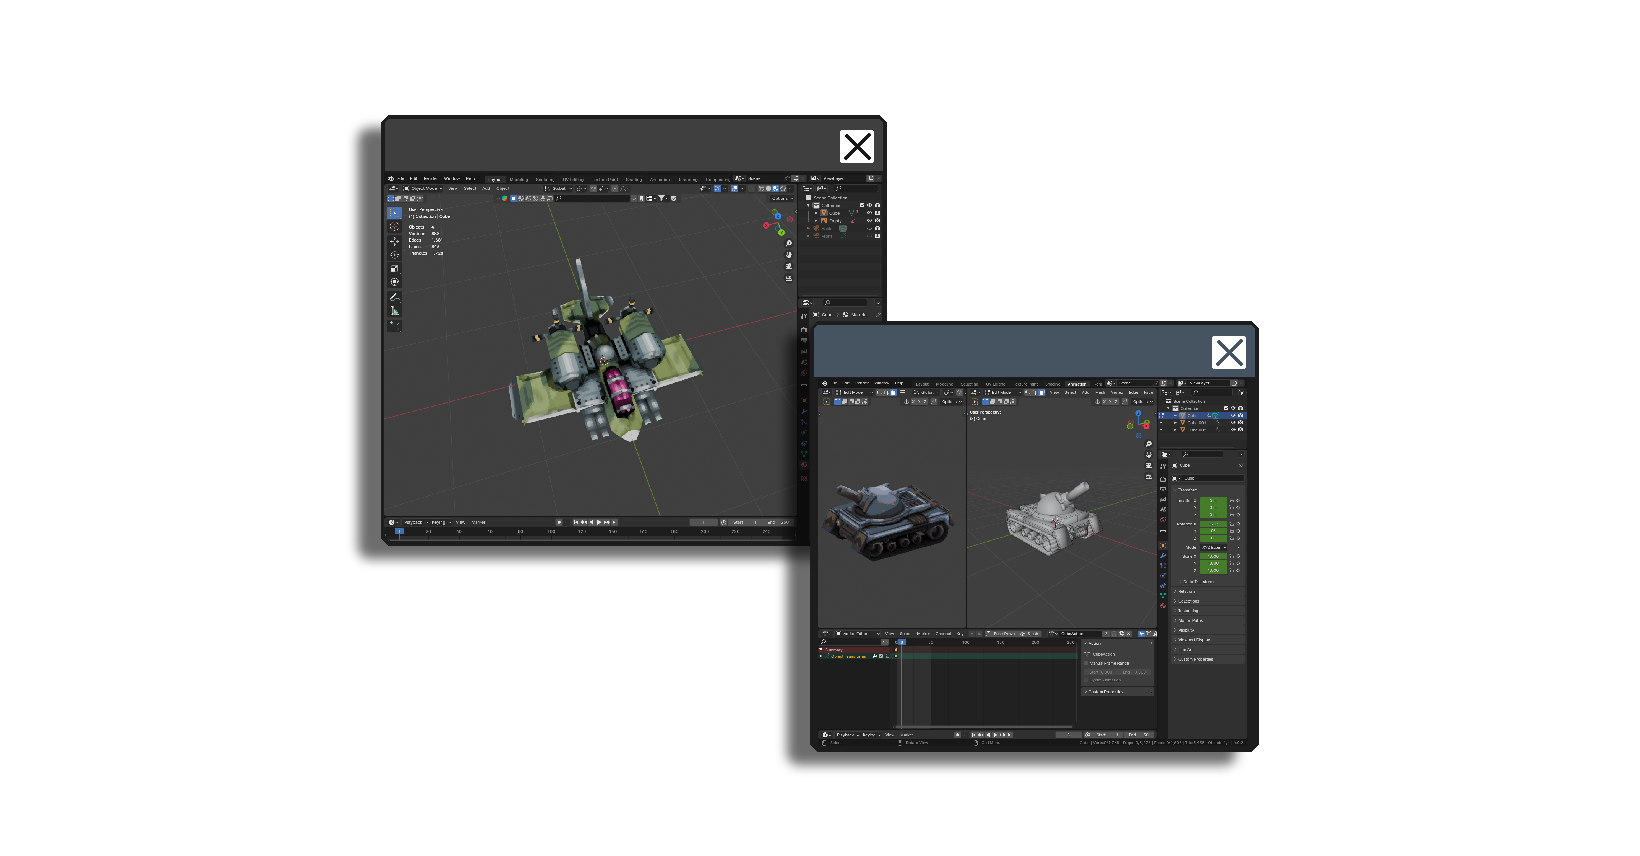
Task: Select the Cursor tool in plane window
Action: click(x=394, y=226)
